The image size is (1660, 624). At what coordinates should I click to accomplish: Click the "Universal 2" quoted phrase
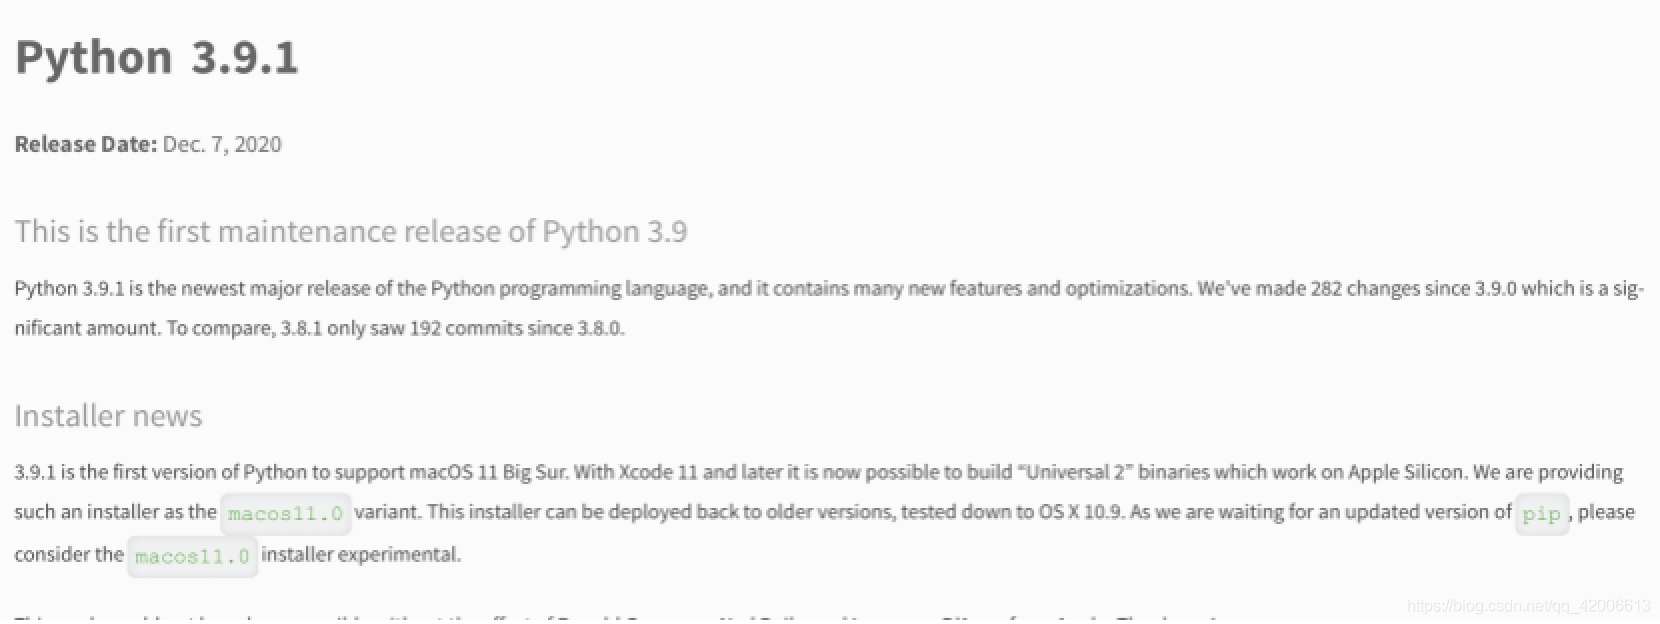[x=1073, y=472]
